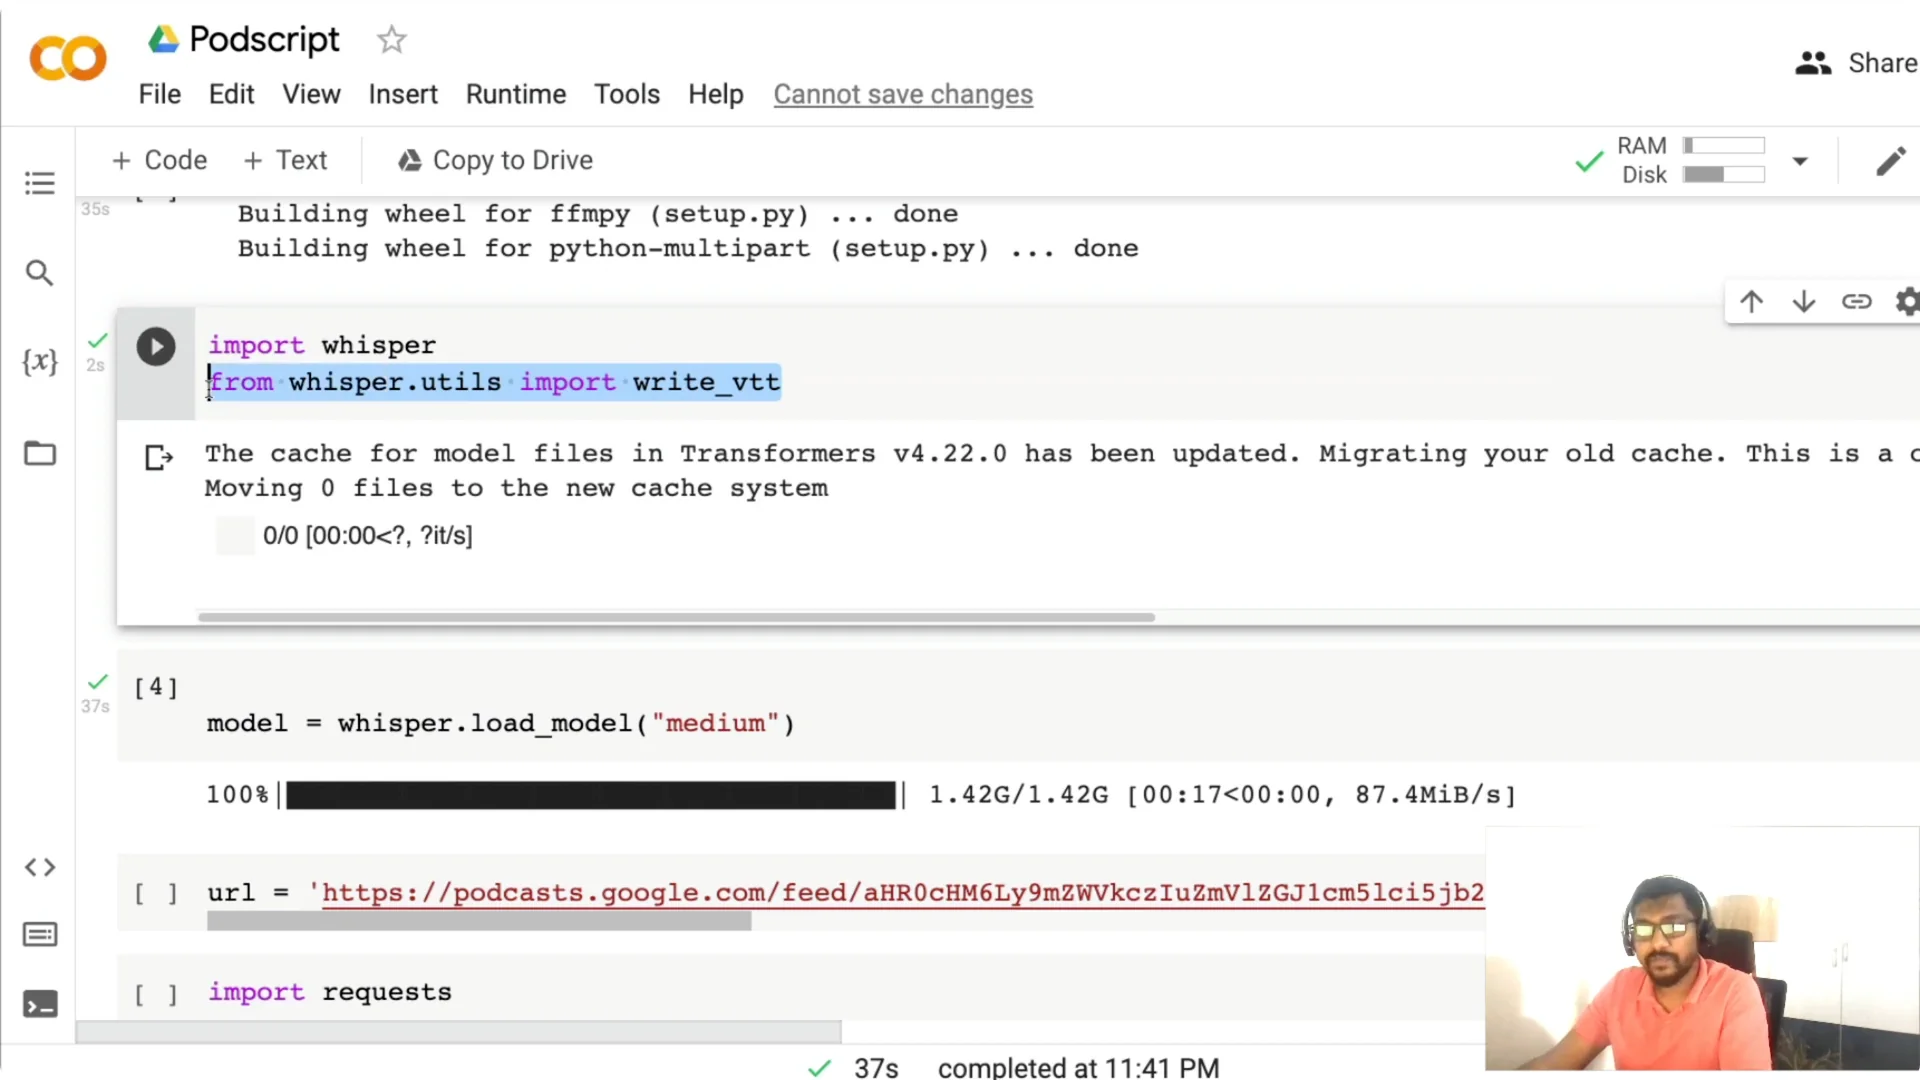Star the Podscript notebook
Image resolution: width=1920 pixels, height=1080 pixels.
(391, 40)
